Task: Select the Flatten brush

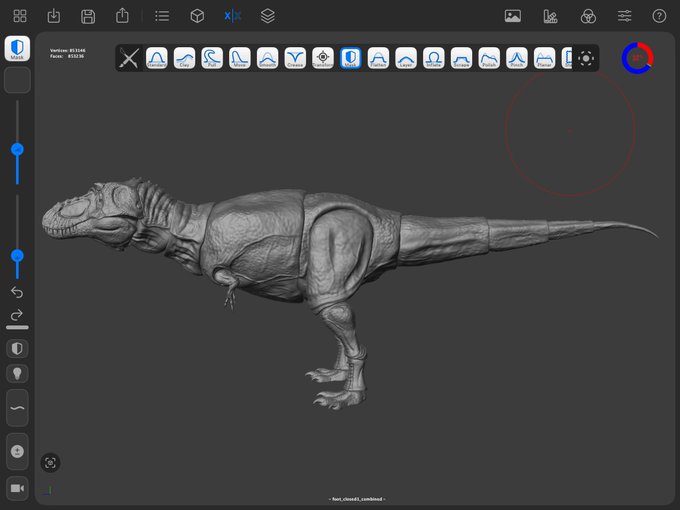Action: click(x=378, y=58)
